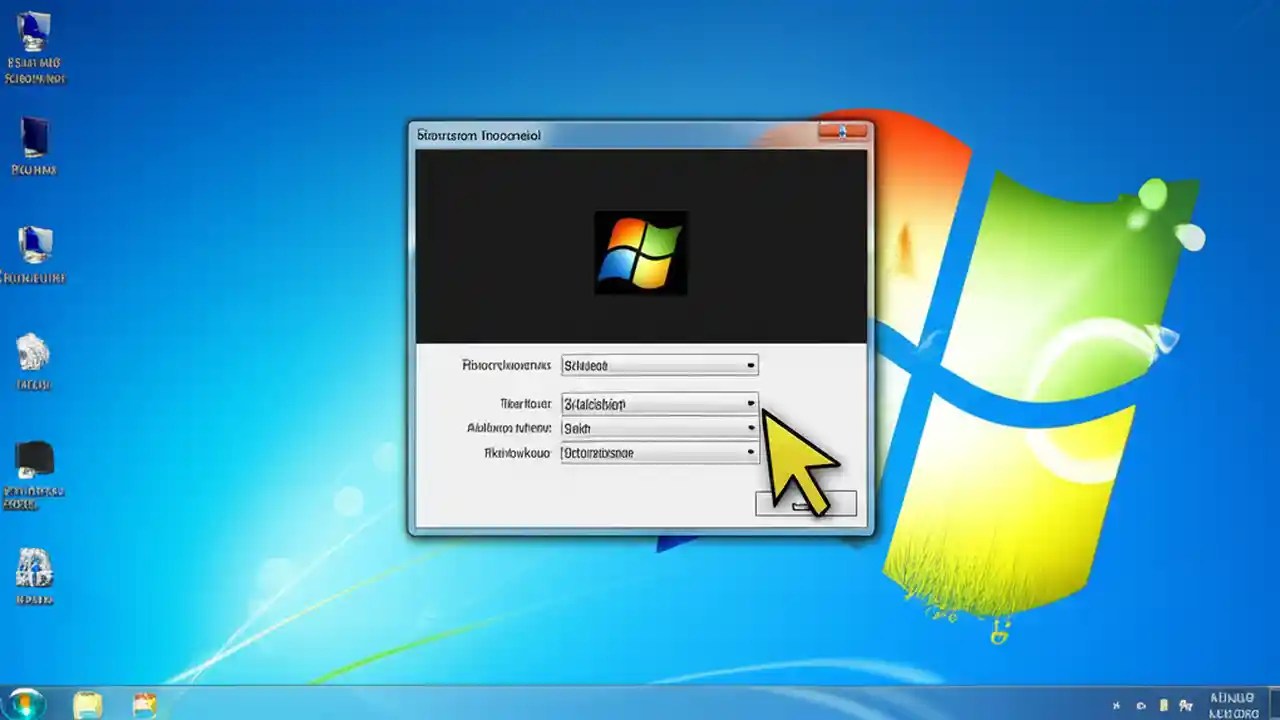Open the second dropdown list

pos(750,403)
